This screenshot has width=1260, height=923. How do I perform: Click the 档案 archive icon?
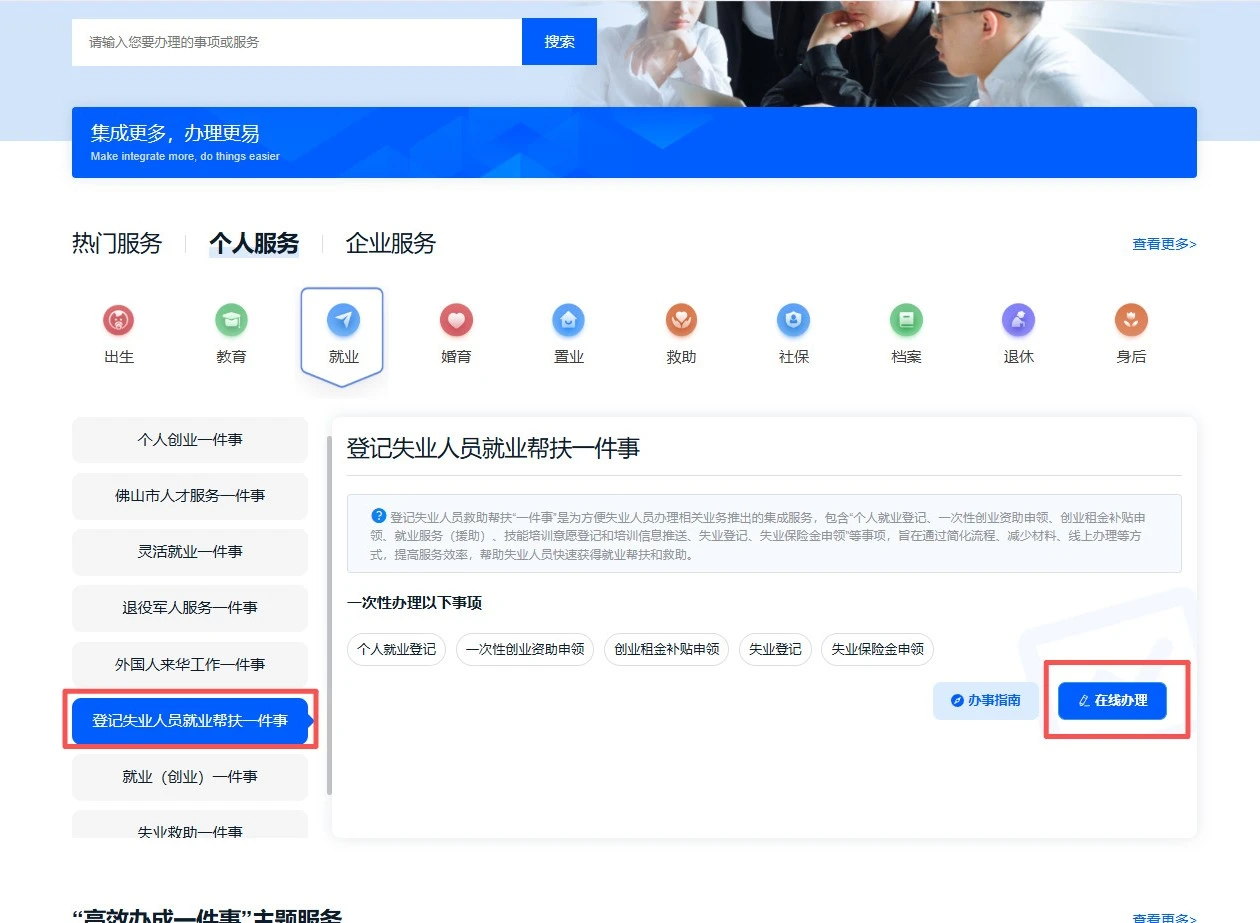click(906, 321)
